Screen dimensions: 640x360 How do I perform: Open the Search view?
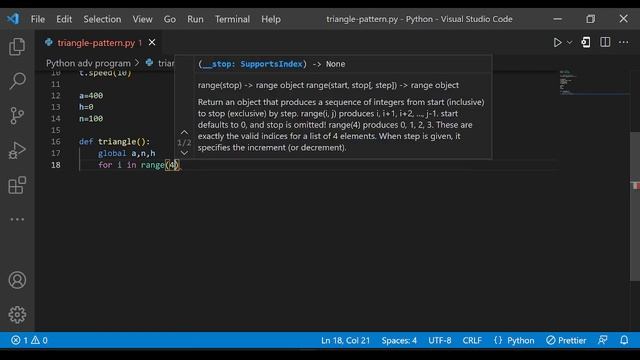(x=17, y=81)
